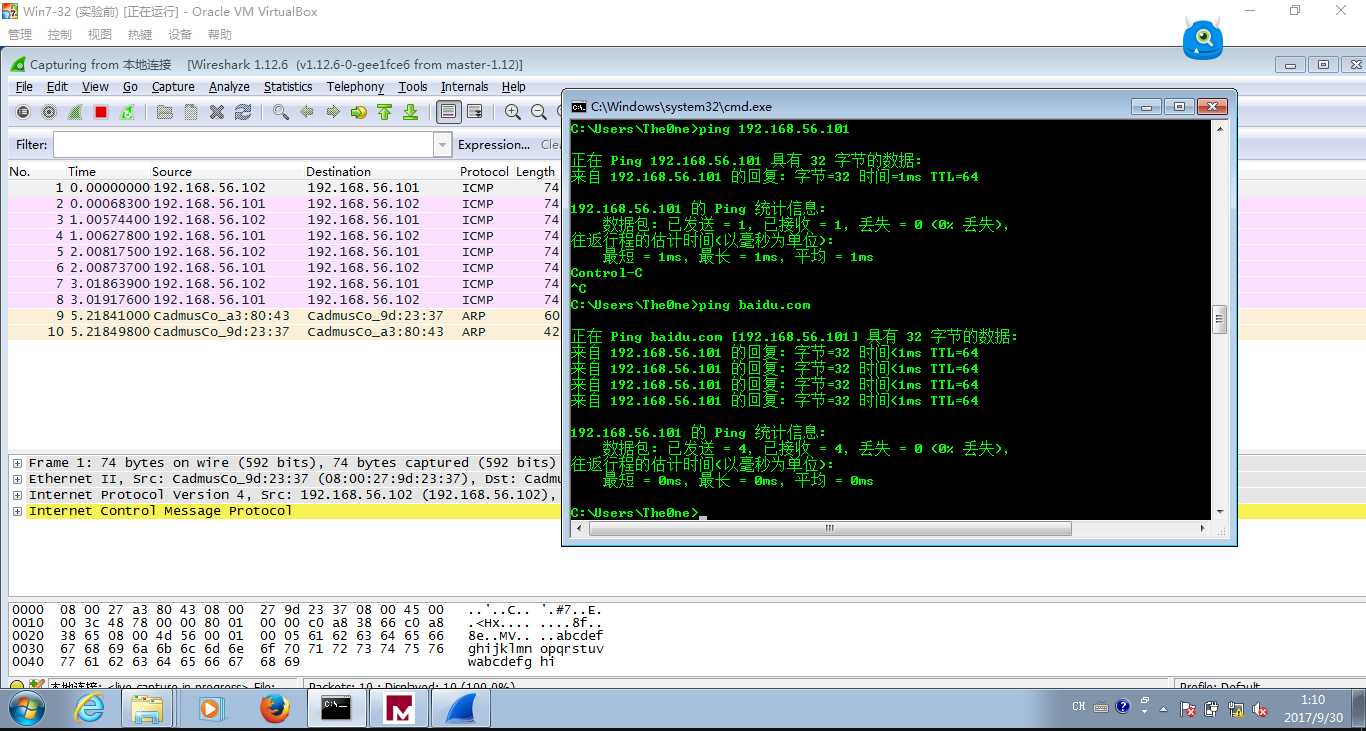1366x731 pixels.
Task: Open the File menu in Wireshark
Action: (24, 87)
